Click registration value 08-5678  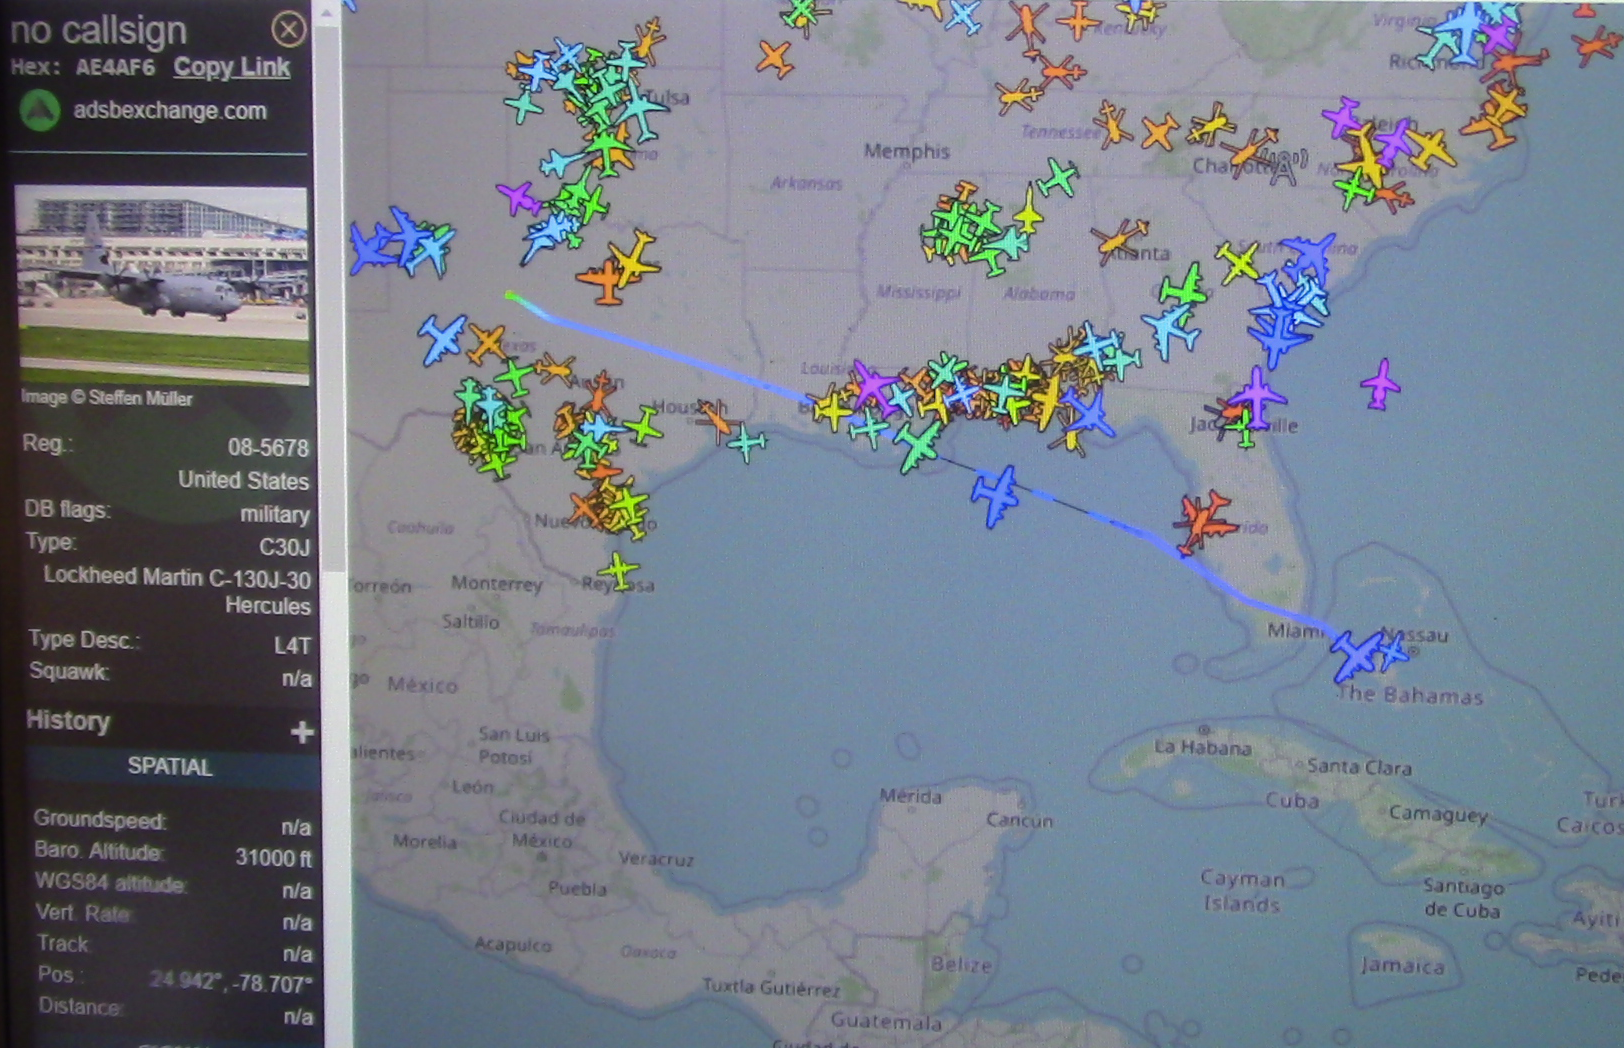[268, 447]
